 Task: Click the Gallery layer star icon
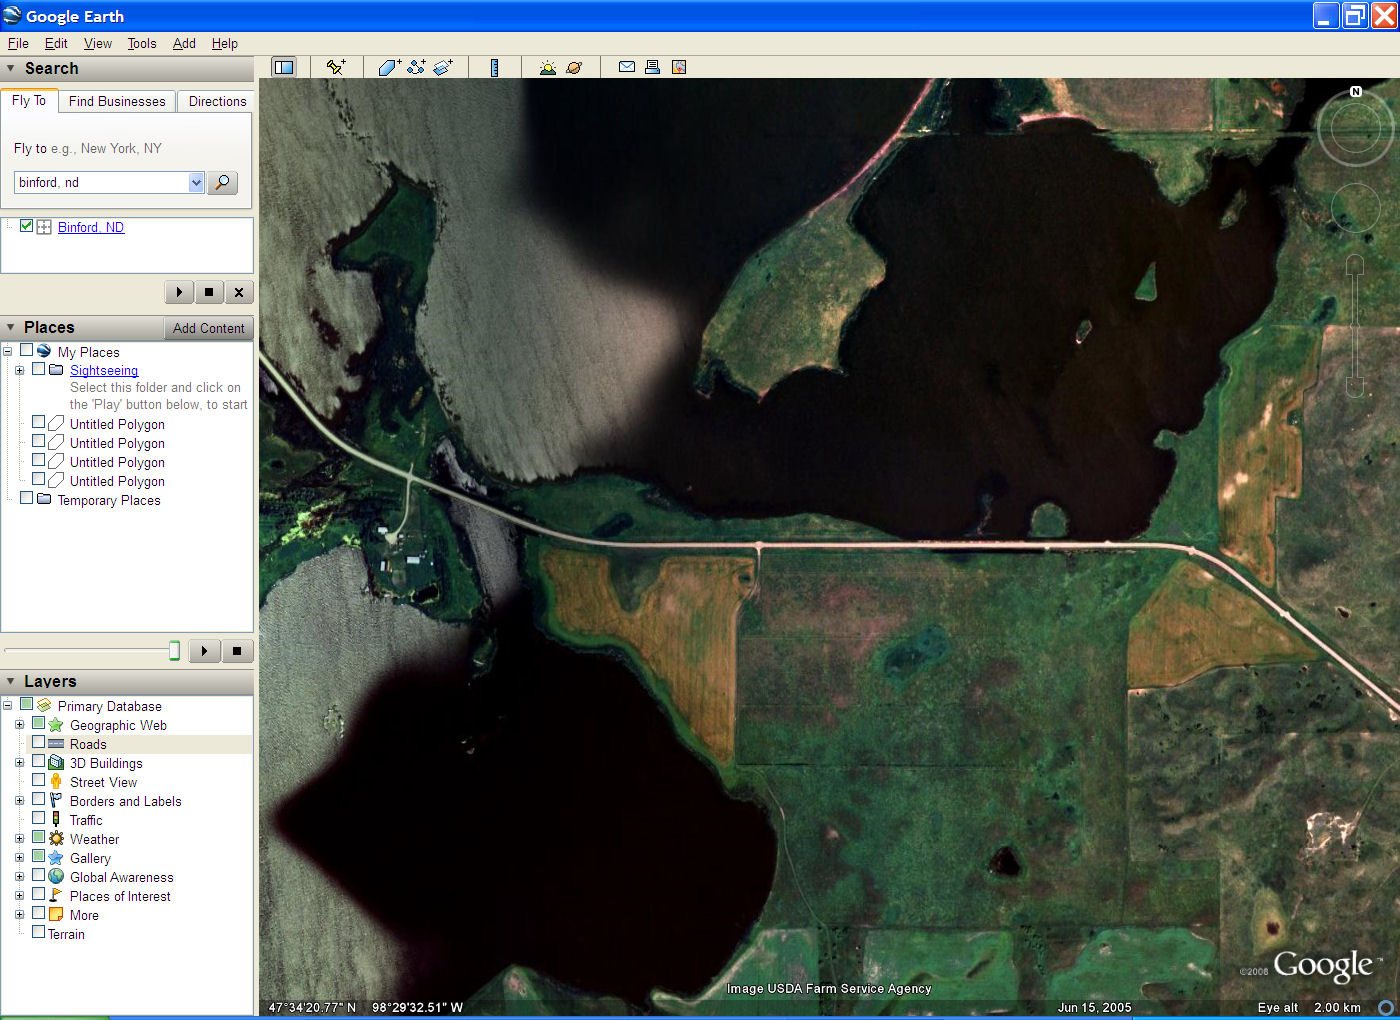tap(56, 858)
